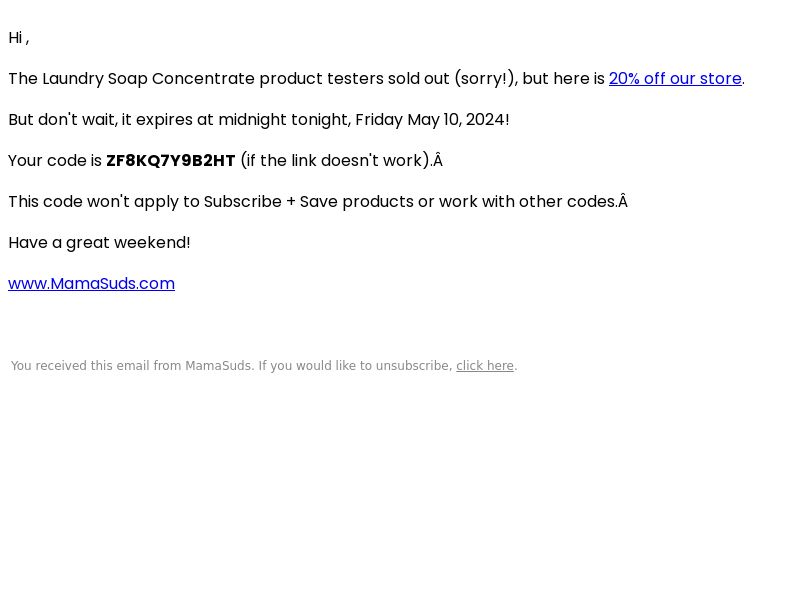
Task: Click the 'But don't wait' text
Action: (63, 120)
